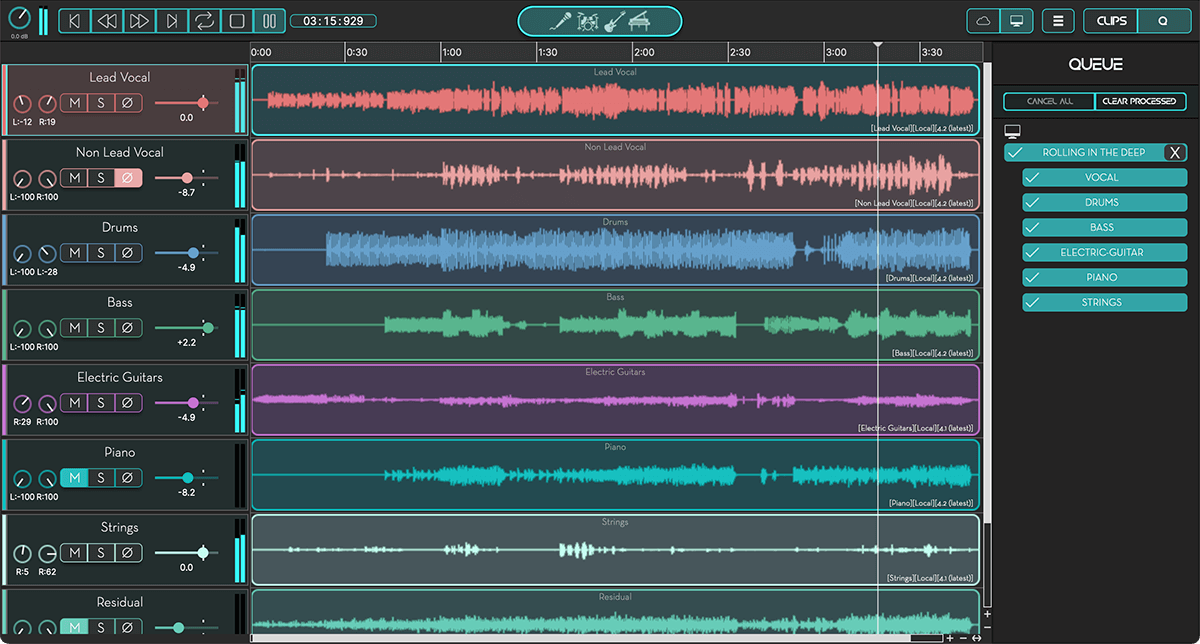Select the microphone vocal icon in top toolbar
Screen dimensions: 1200x644
[560, 20]
